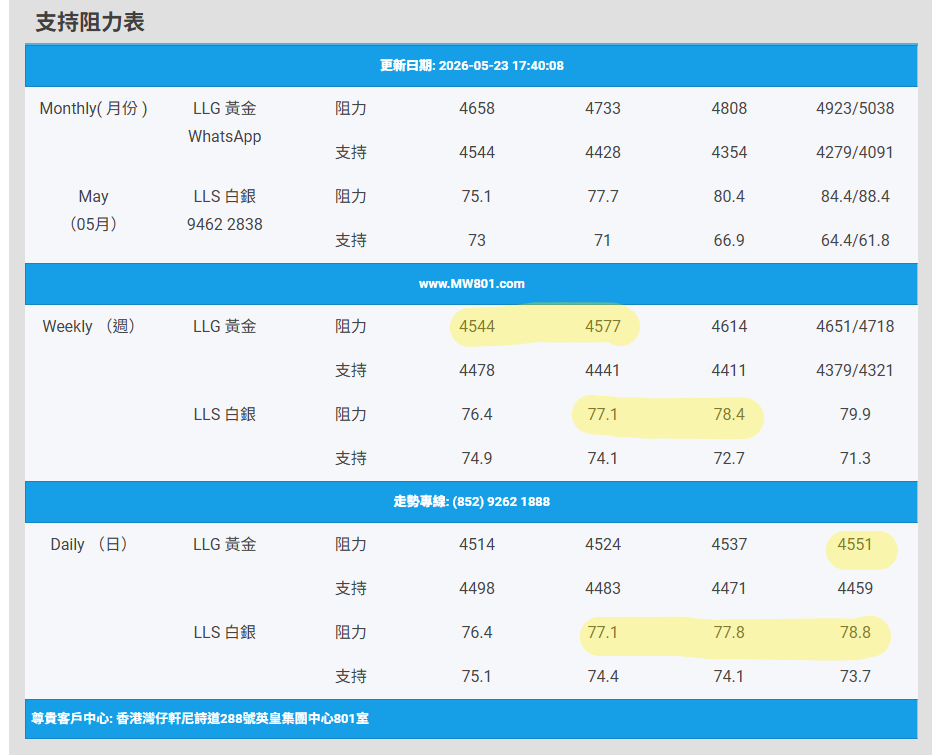Select daily silver support value 73.7
The height and width of the screenshot is (755, 933).
point(855,676)
